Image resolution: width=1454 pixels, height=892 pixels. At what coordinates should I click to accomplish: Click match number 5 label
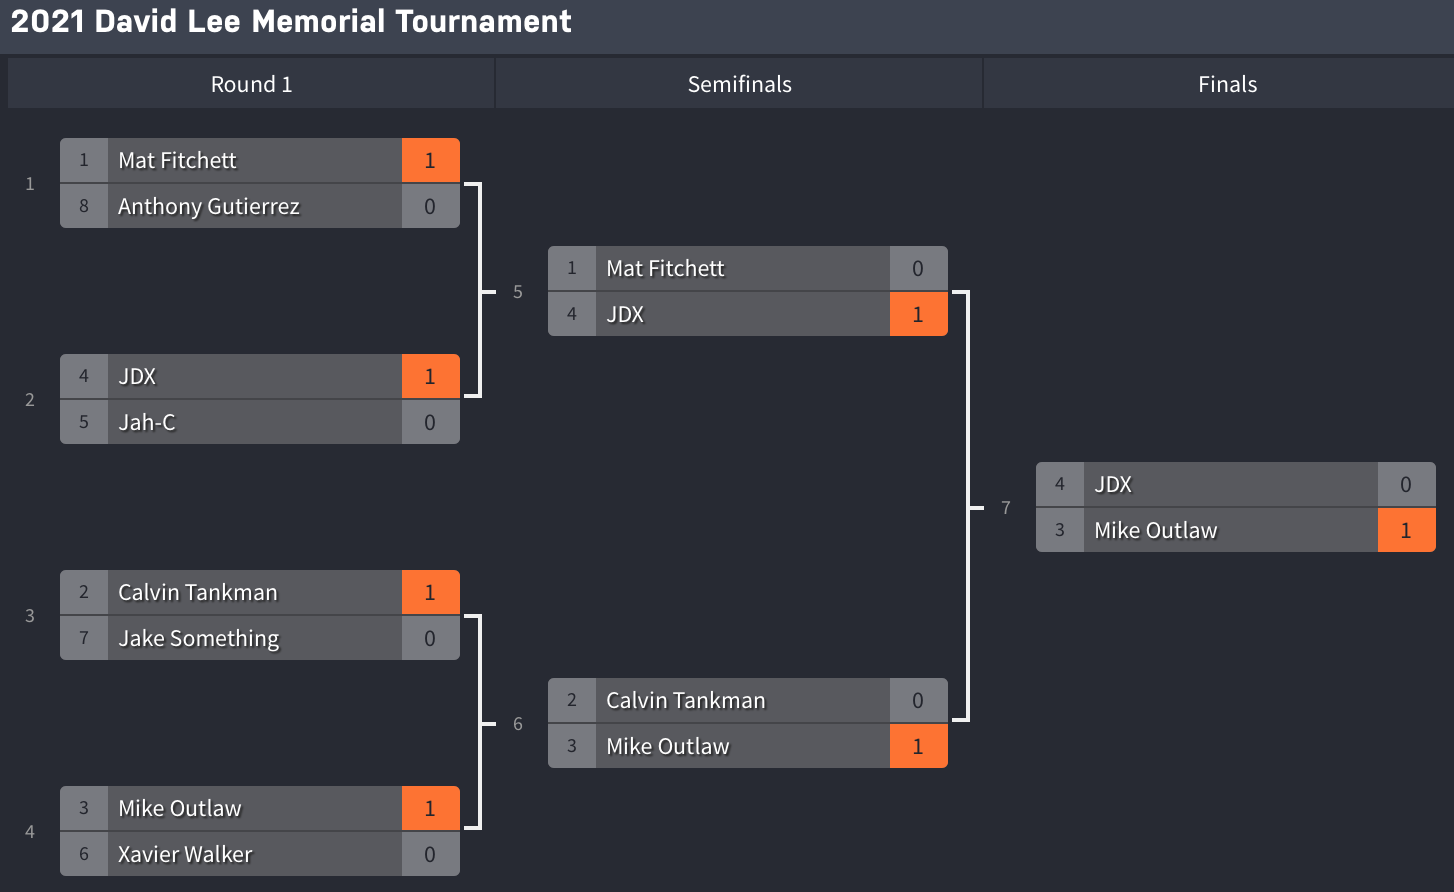click(x=517, y=292)
